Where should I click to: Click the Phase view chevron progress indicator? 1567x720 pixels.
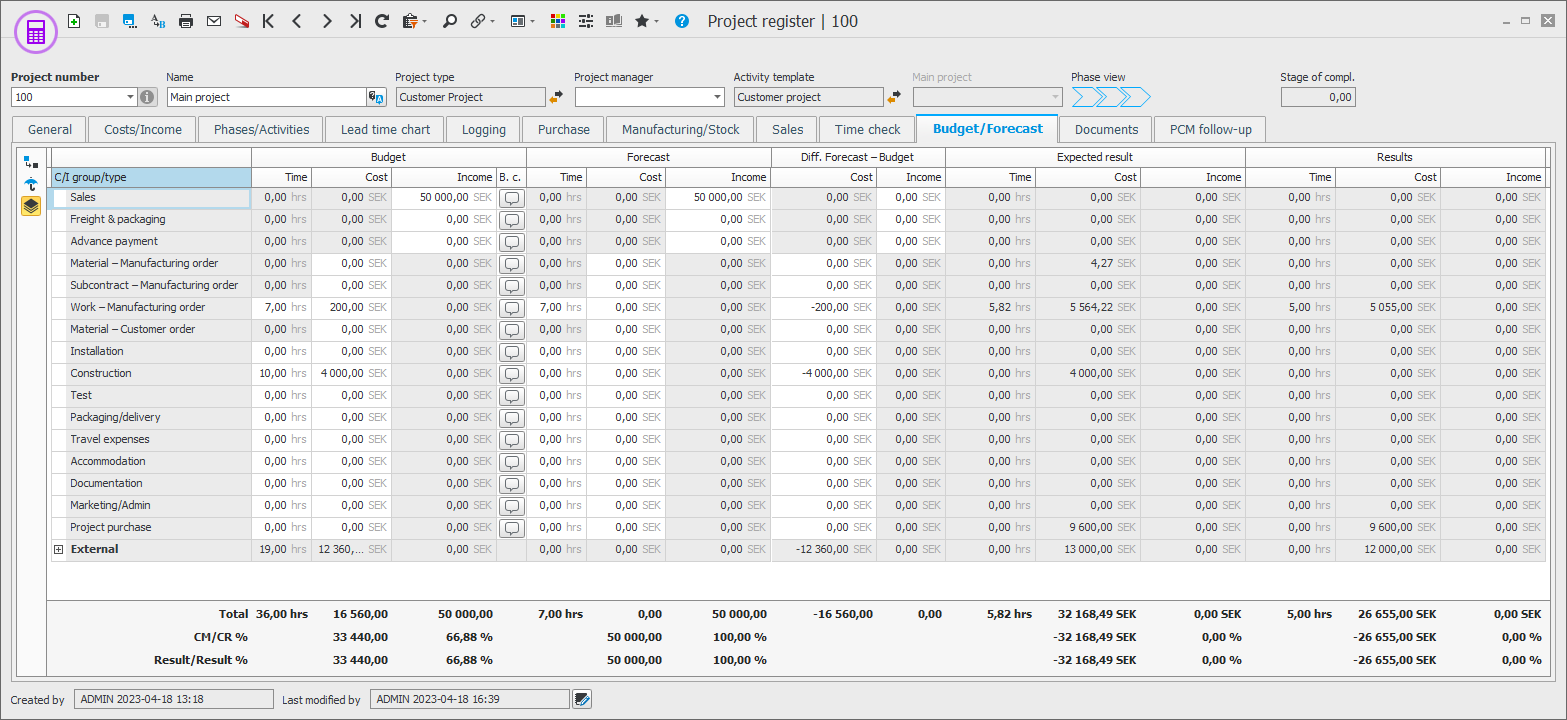pyautogui.click(x=1111, y=97)
